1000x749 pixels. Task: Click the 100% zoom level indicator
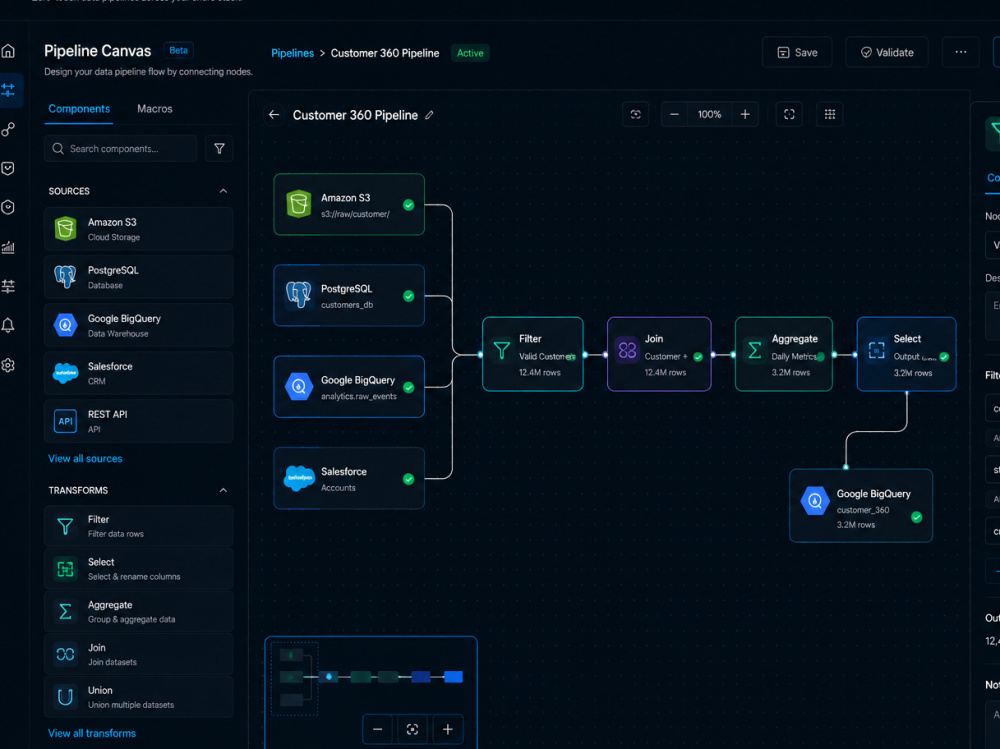(x=709, y=114)
